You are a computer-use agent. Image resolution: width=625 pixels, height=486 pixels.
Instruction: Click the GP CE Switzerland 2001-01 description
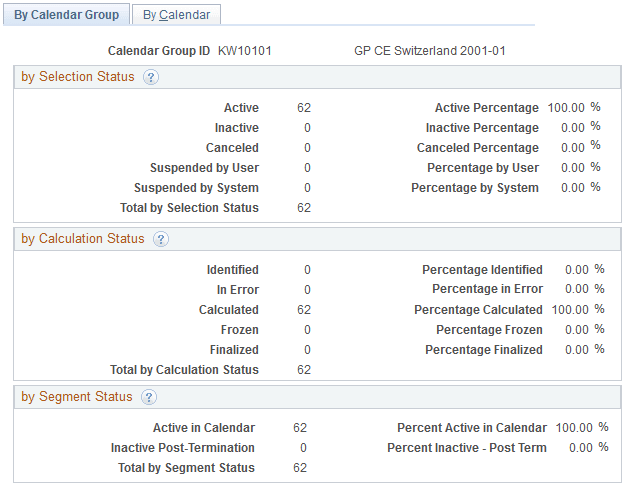click(x=420, y=50)
